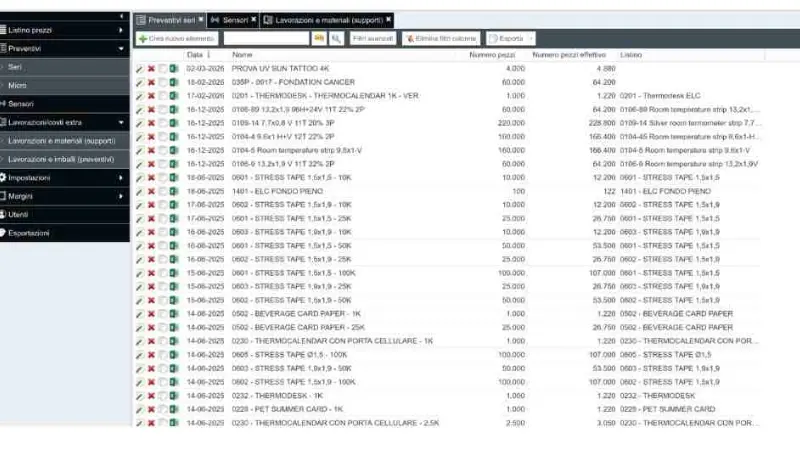Export 0602 - STRESS TAPE 1,5x1,9 - 100K to Excel
Viewport: 800px width, 450px height.
pos(174,382)
